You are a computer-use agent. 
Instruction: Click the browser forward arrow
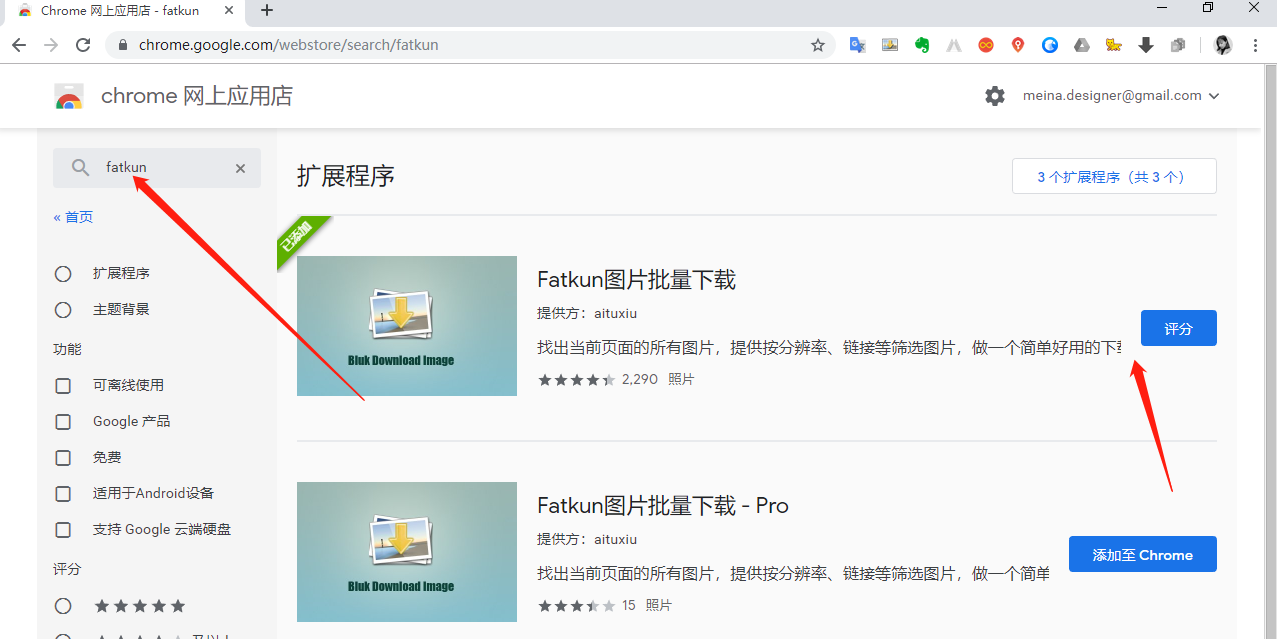[x=51, y=45]
